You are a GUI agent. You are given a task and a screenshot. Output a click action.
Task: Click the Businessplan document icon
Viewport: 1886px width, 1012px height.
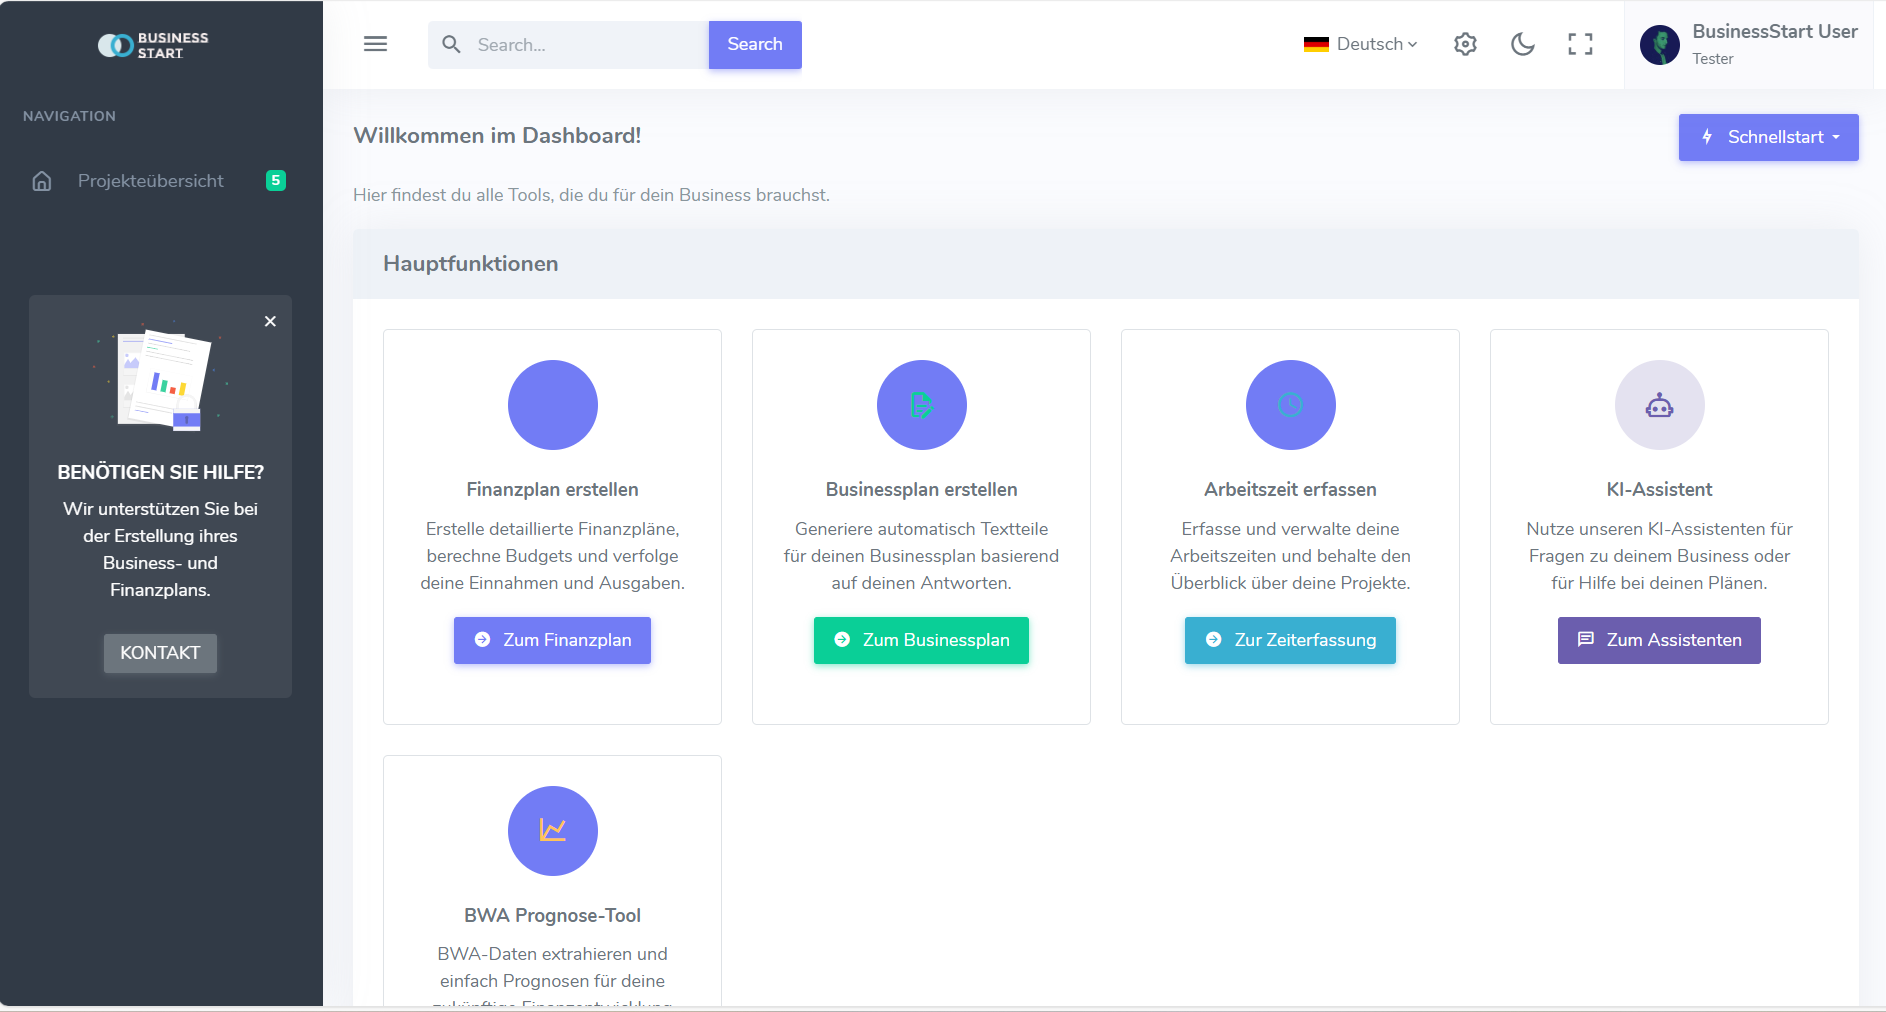tap(921, 405)
